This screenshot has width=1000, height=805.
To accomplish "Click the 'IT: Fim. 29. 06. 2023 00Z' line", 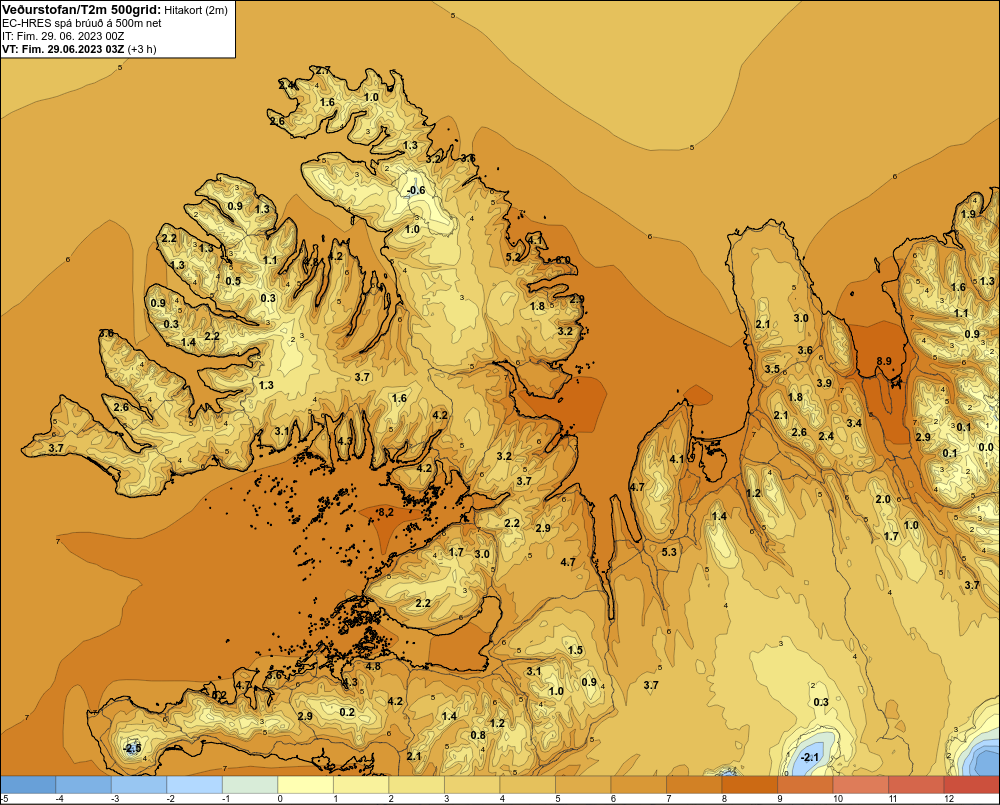I will coord(63,36).
